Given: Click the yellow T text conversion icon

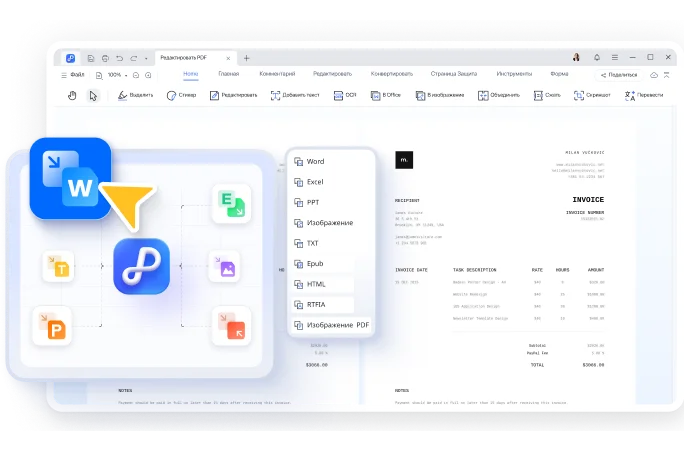Looking at the screenshot, I should coord(58,266).
